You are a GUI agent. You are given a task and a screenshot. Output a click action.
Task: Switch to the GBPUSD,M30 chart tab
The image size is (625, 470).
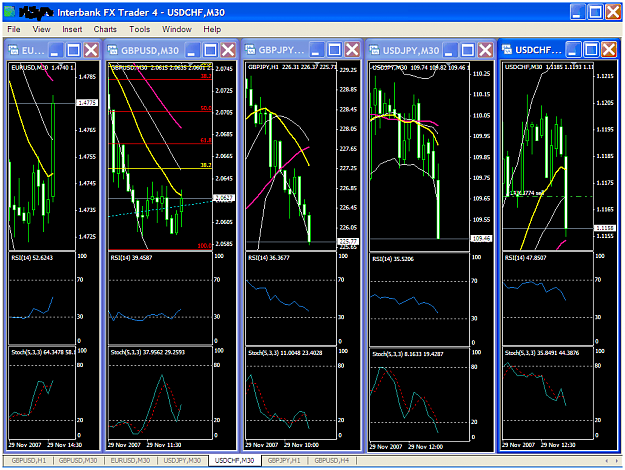click(78, 460)
